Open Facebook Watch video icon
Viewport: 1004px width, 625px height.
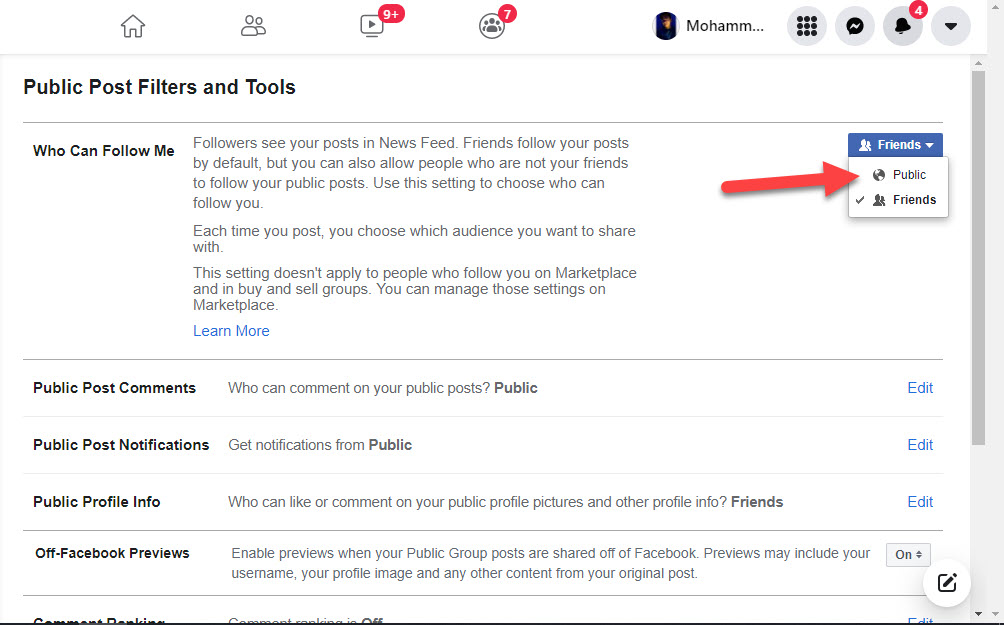(372, 27)
